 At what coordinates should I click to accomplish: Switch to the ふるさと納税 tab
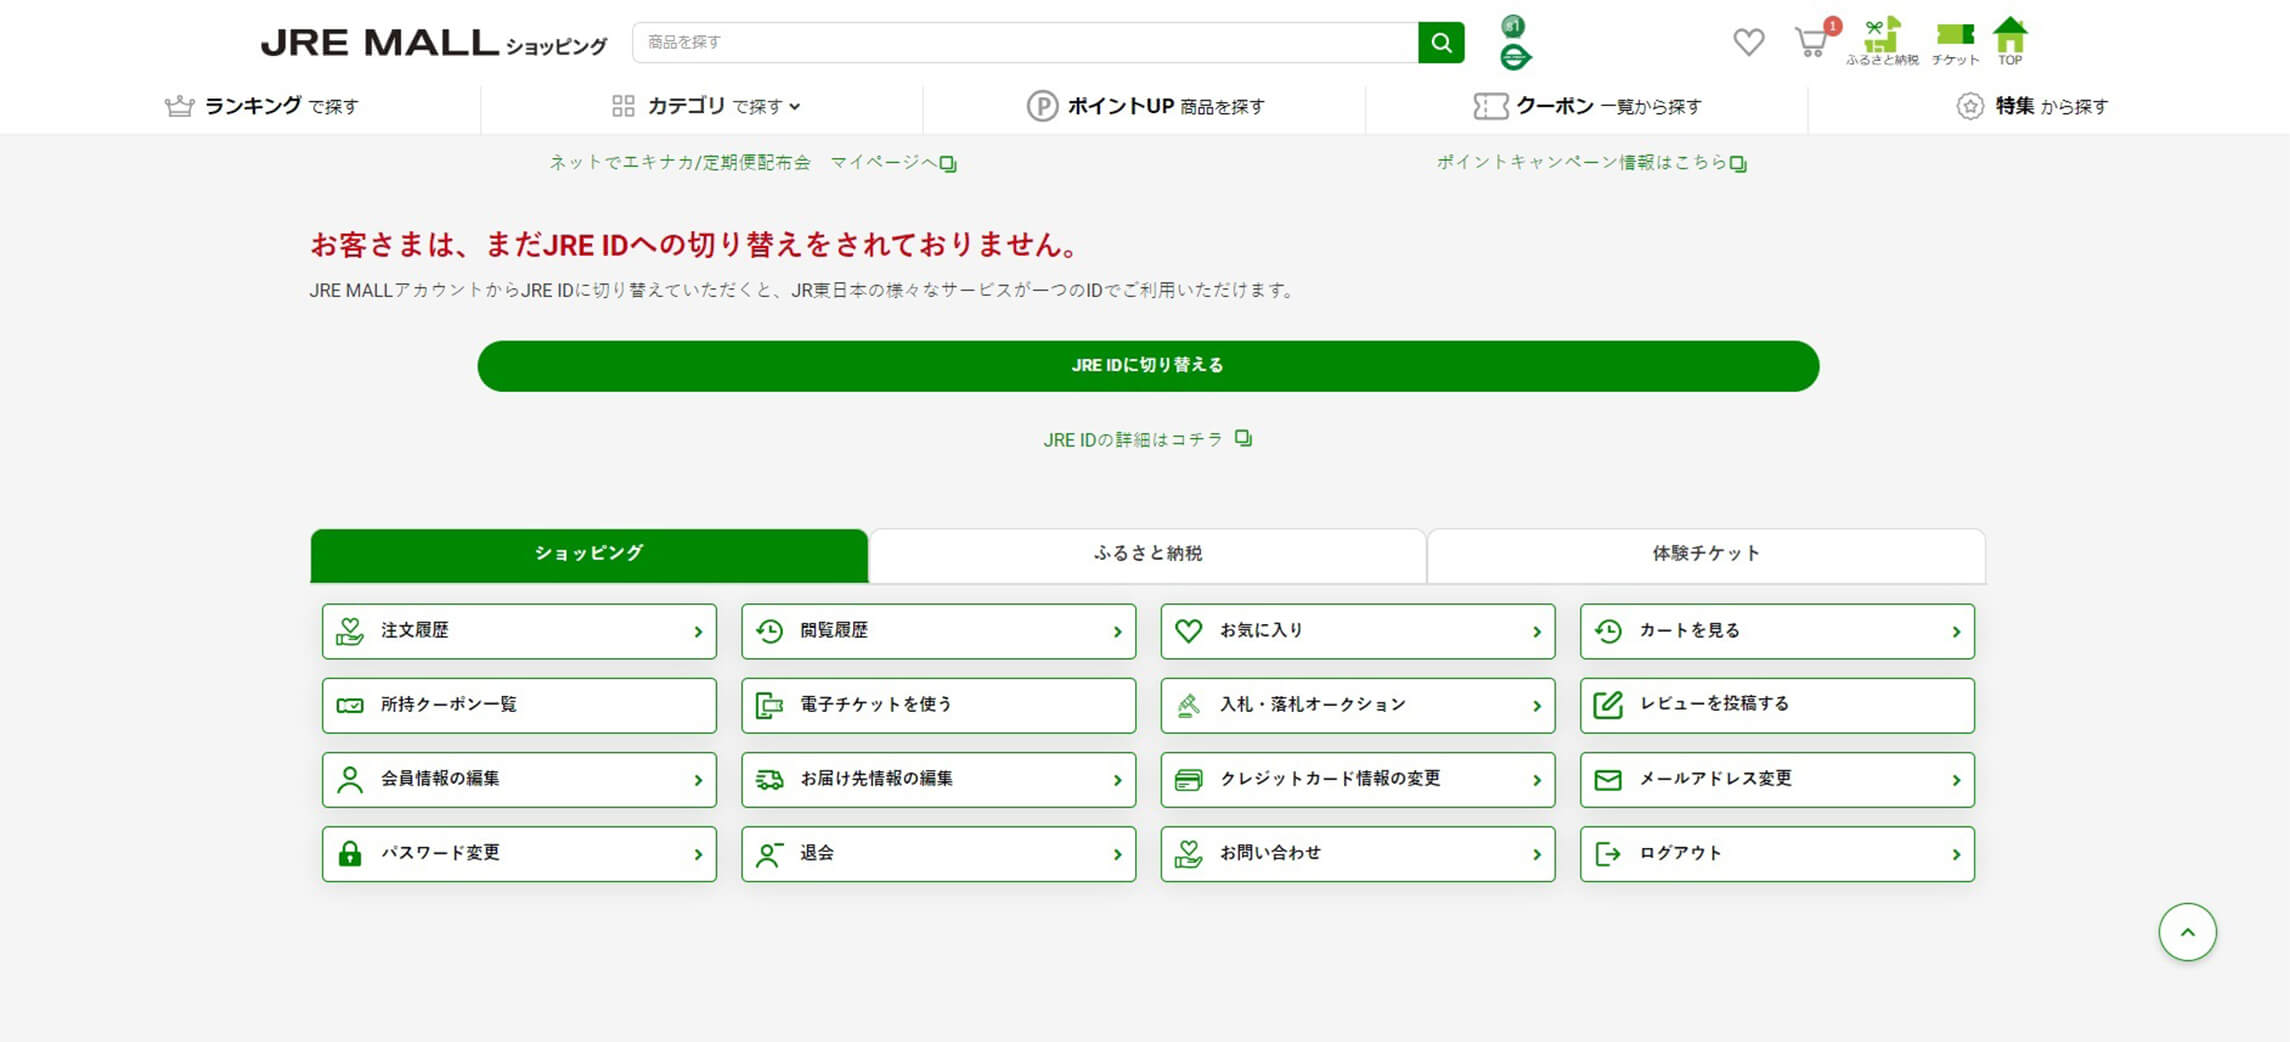pyautogui.click(x=1147, y=555)
